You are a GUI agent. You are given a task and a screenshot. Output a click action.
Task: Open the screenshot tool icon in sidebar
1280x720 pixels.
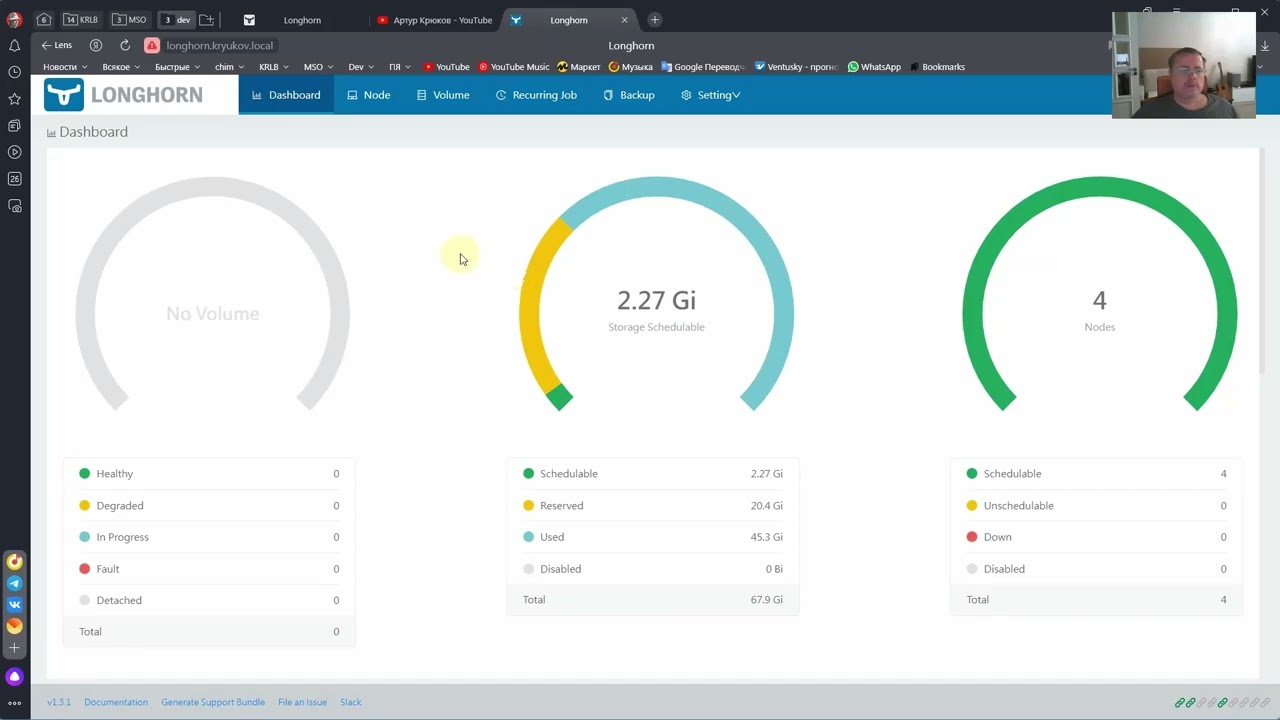point(14,206)
